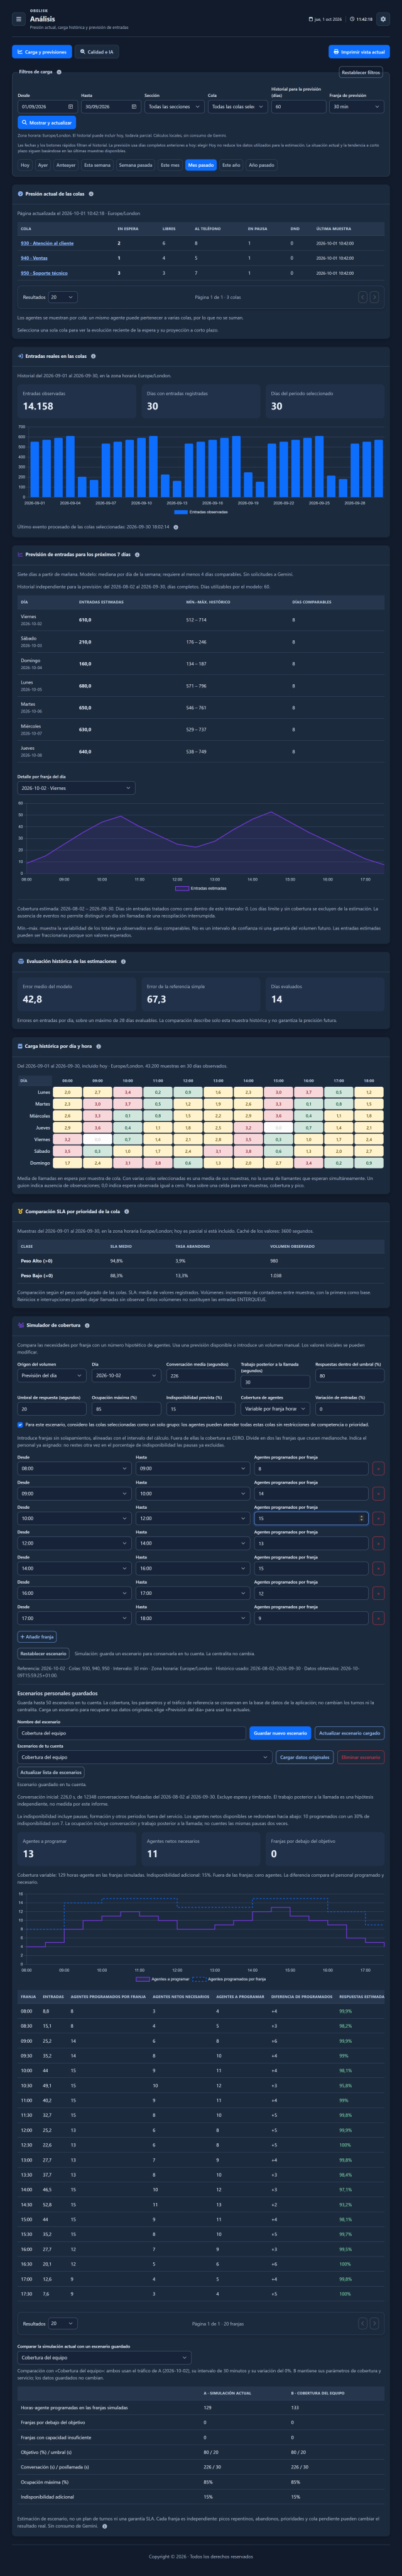The height and width of the screenshot is (2576, 402).
Task: Click Cargar datos originales button
Action: (304, 1757)
